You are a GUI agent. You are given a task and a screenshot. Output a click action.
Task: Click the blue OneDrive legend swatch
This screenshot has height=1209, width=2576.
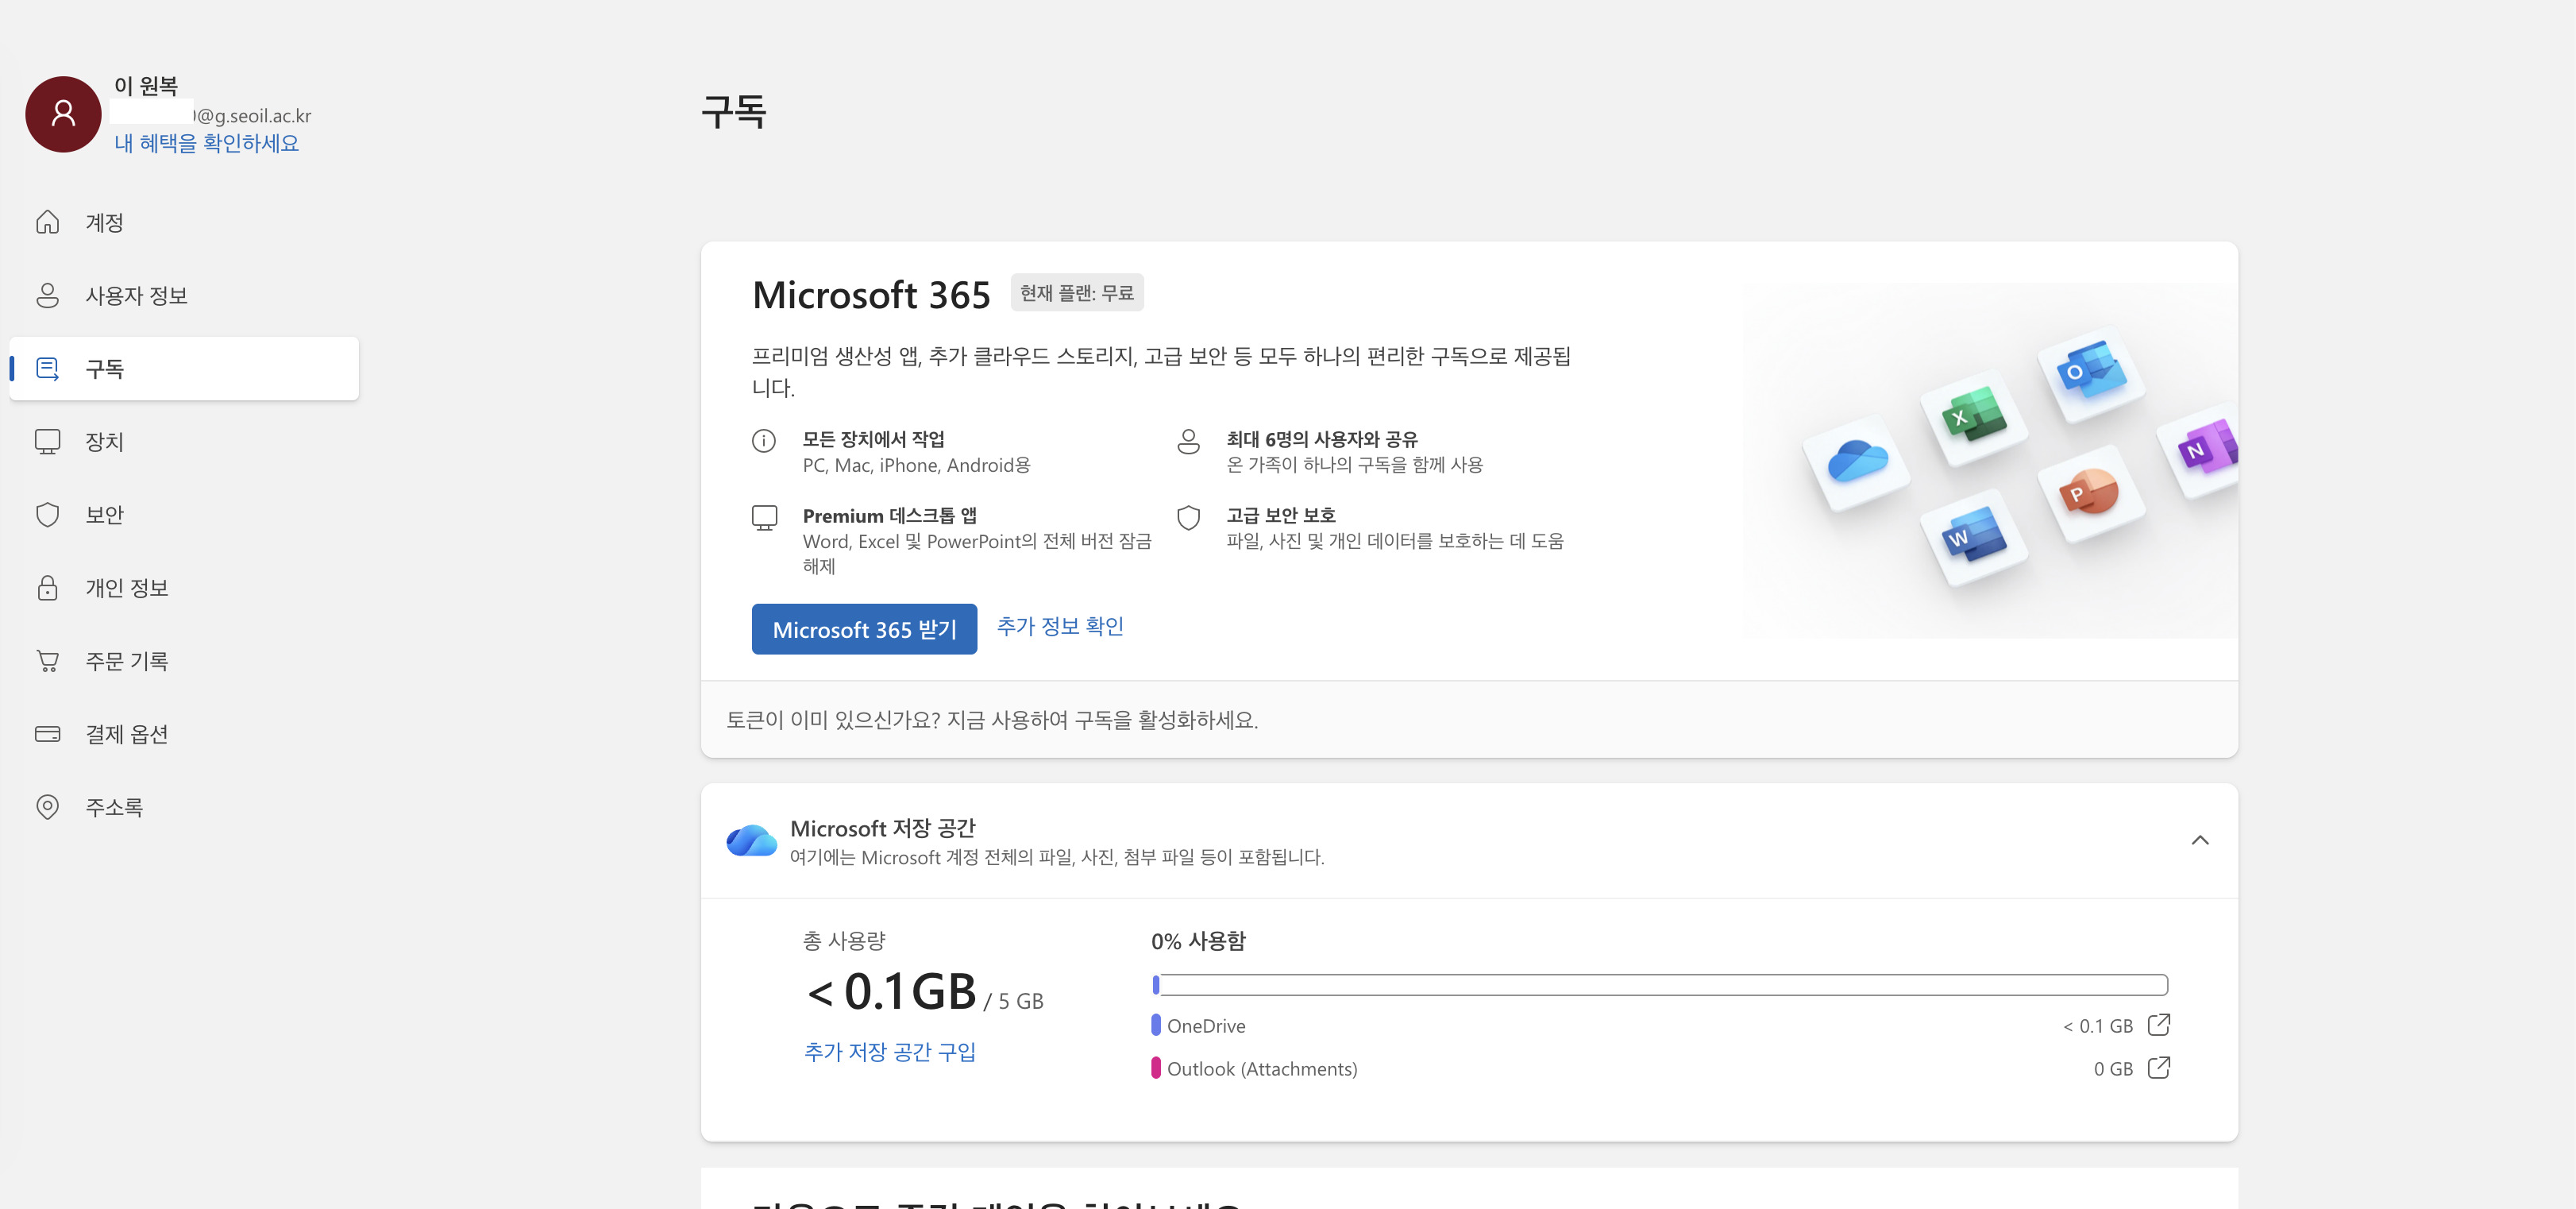[1156, 1024]
